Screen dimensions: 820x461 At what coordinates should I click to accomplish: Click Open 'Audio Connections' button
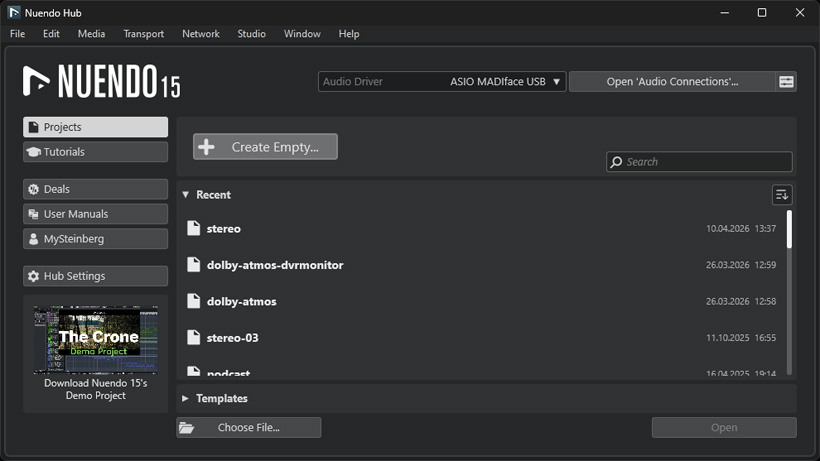point(672,82)
